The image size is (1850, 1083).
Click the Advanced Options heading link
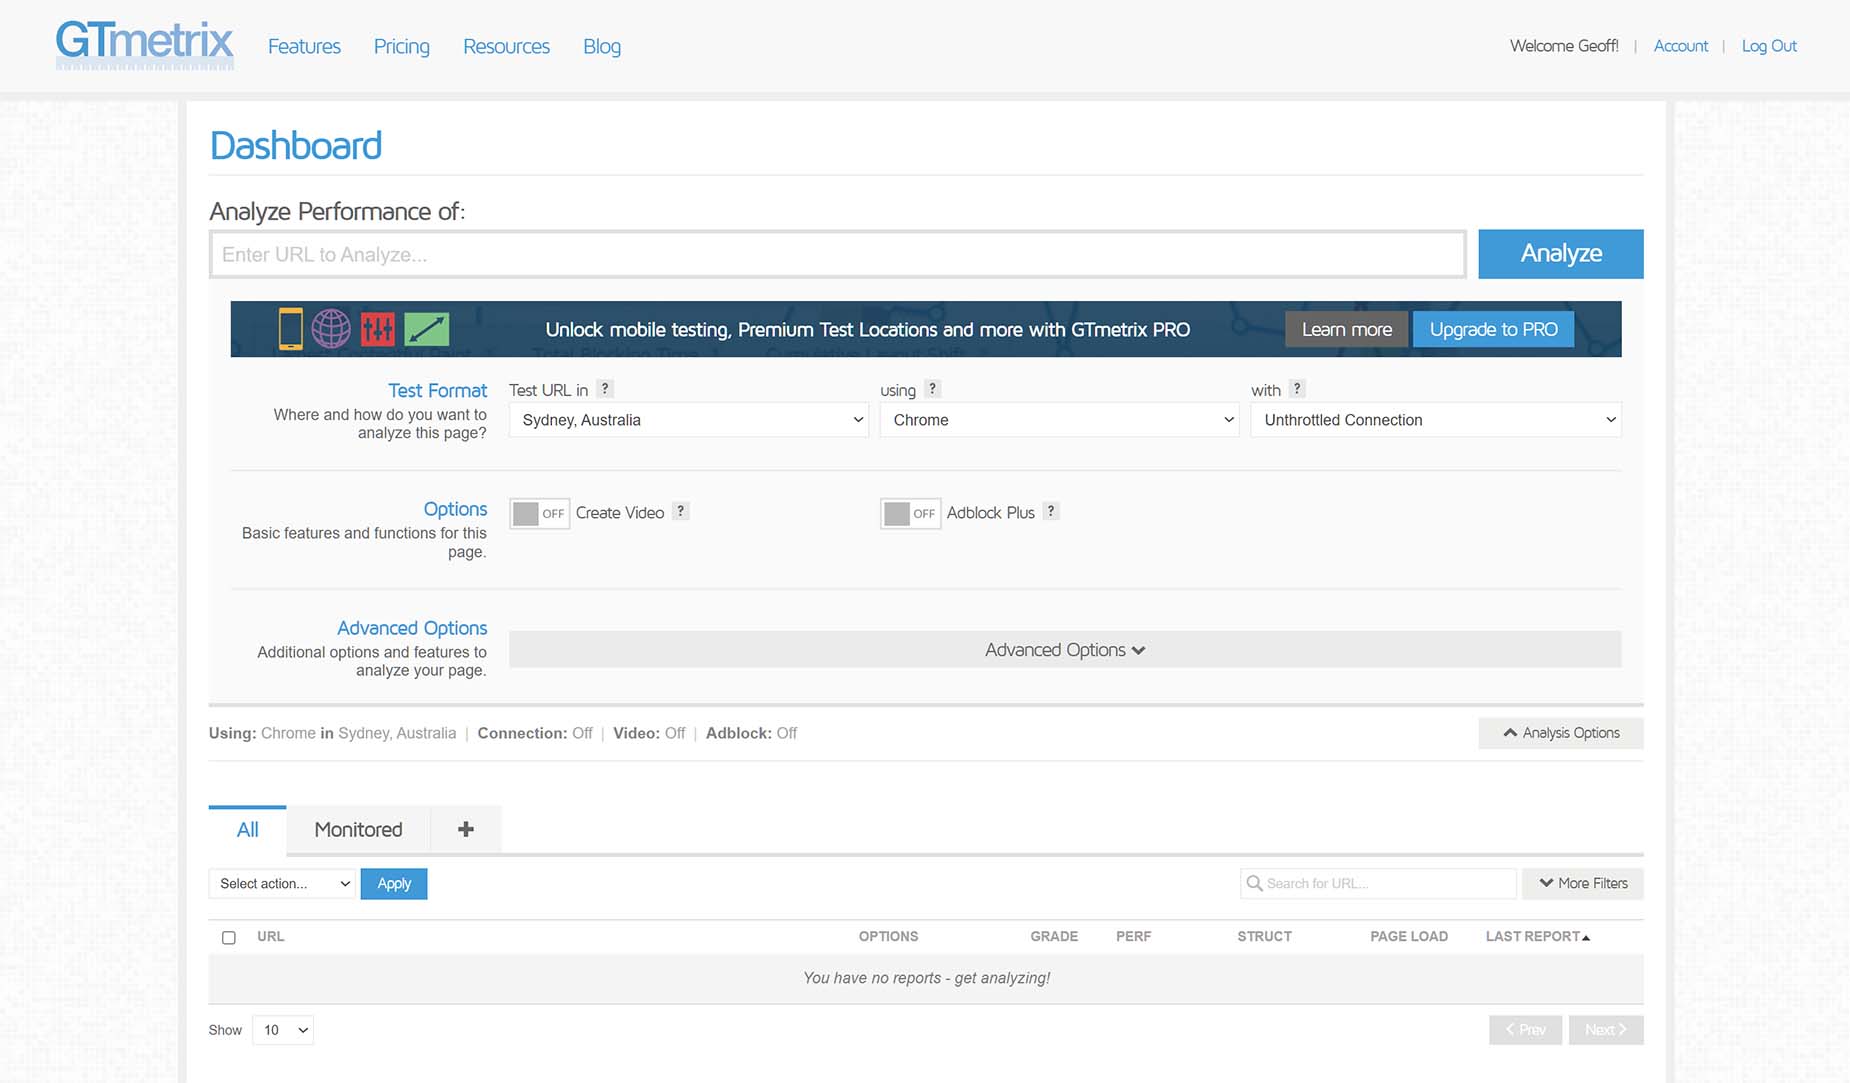(x=412, y=628)
